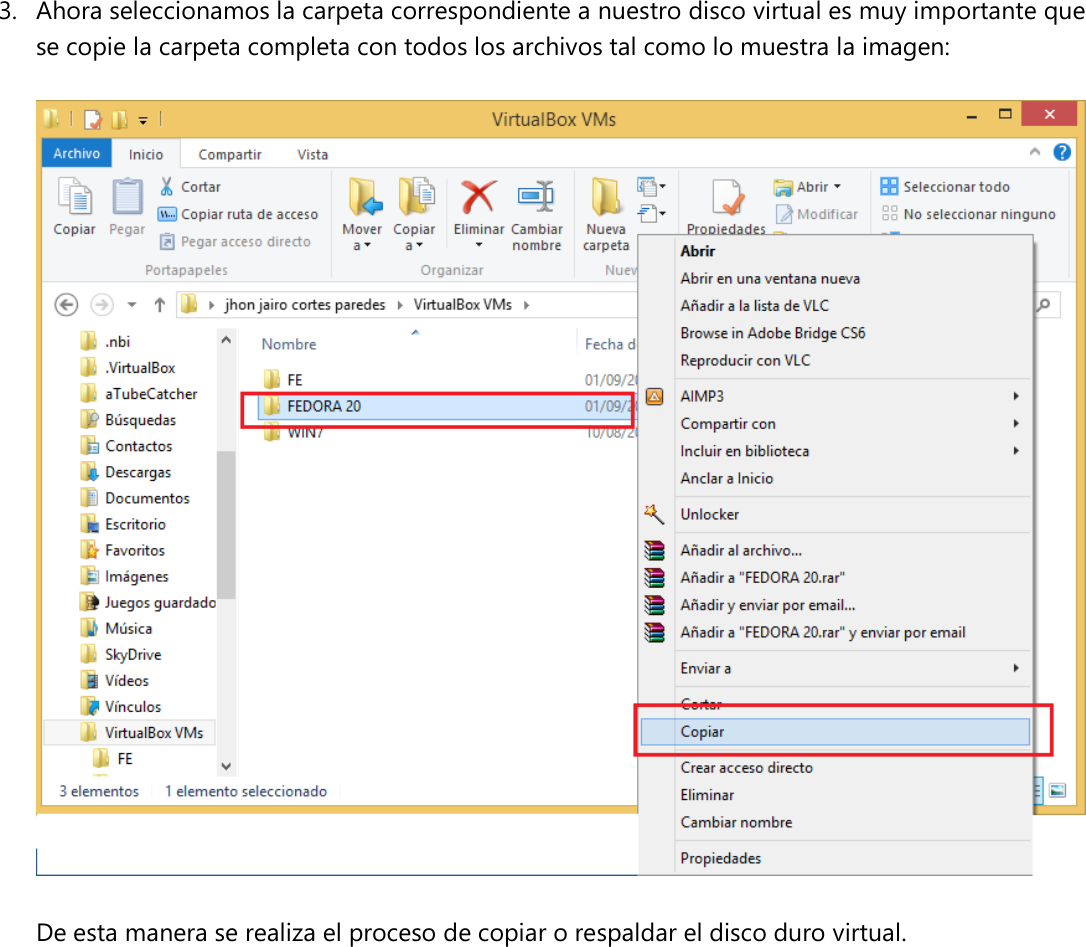Click the red Eliminar X icon
1086x947 pixels.
coord(479,197)
